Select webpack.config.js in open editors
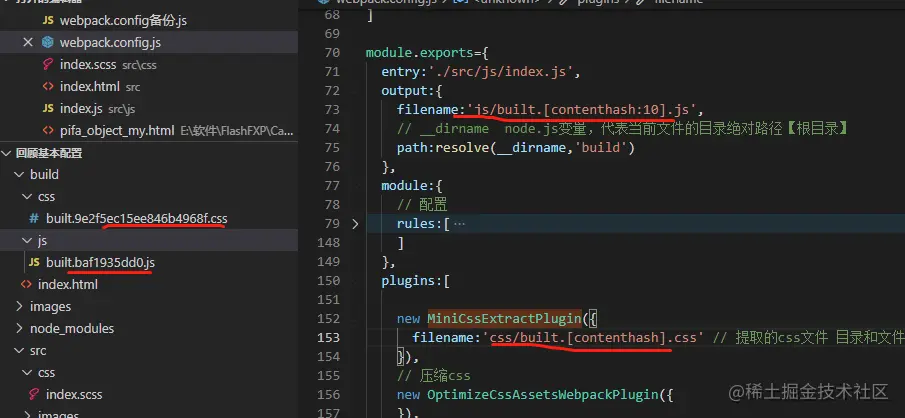The image size is (905, 418). [110, 43]
